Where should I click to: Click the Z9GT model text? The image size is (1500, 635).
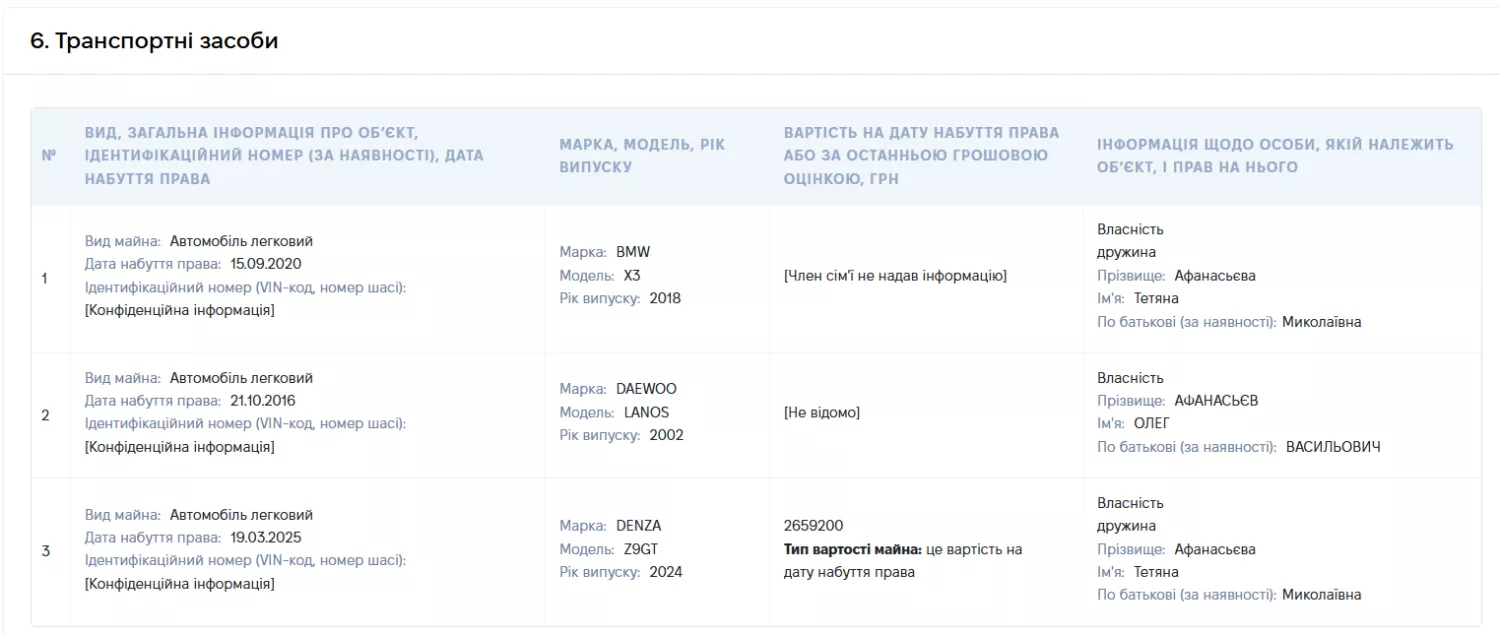click(x=640, y=549)
